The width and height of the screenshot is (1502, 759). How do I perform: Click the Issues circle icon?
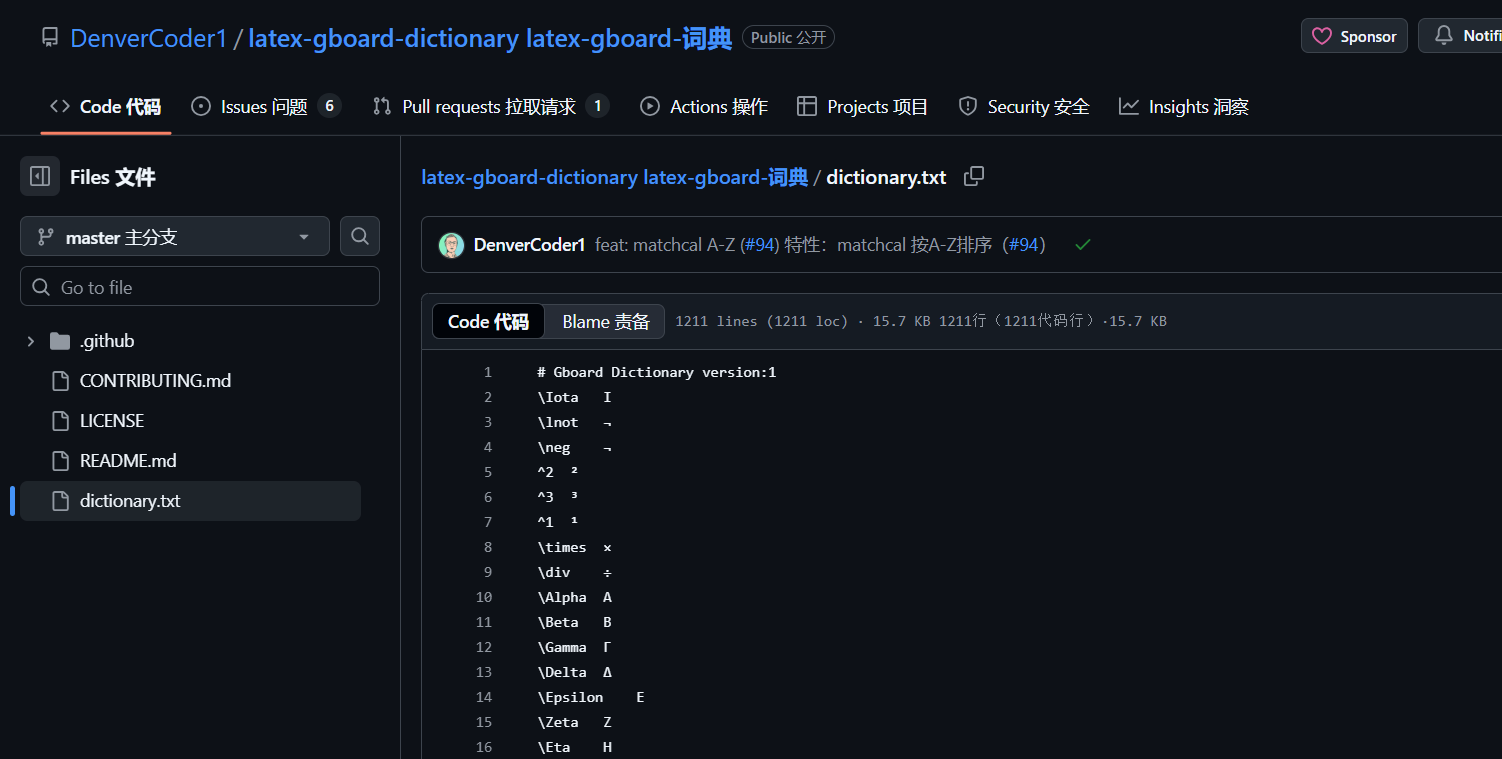201,106
